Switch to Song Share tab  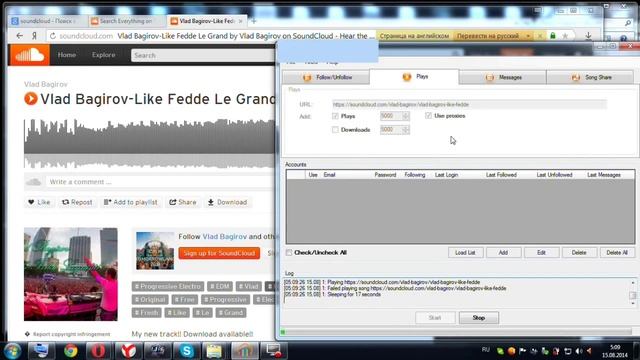tap(590, 77)
